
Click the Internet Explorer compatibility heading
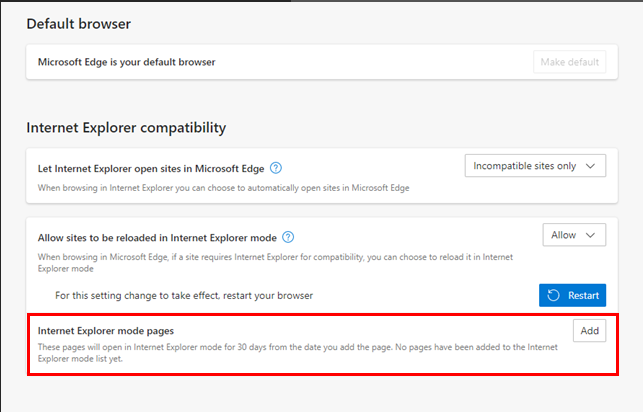coord(126,128)
